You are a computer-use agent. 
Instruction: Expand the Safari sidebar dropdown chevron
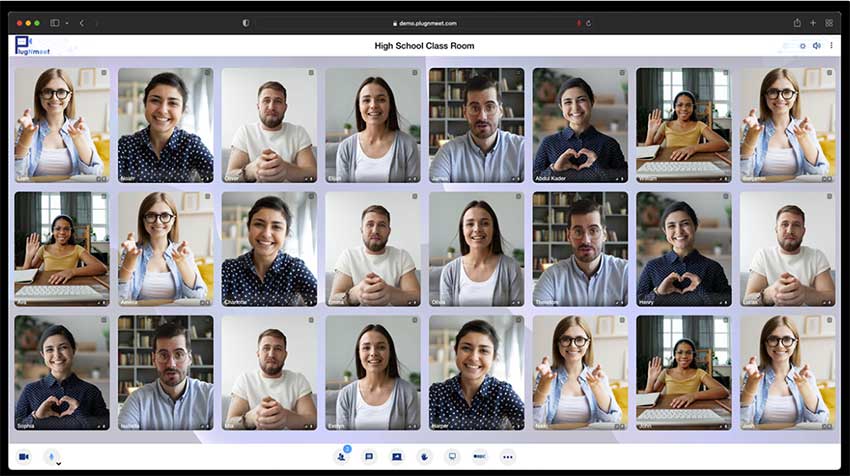click(66, 23)
